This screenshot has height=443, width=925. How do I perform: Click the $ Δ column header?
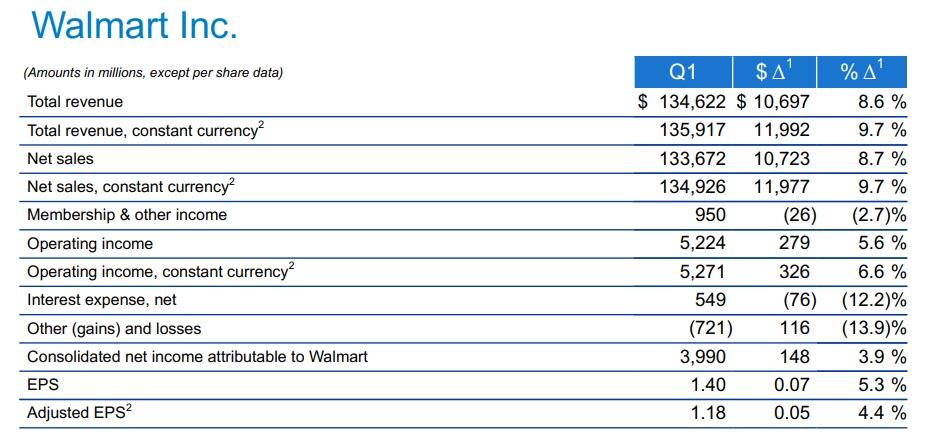click(x=774, y=72)
